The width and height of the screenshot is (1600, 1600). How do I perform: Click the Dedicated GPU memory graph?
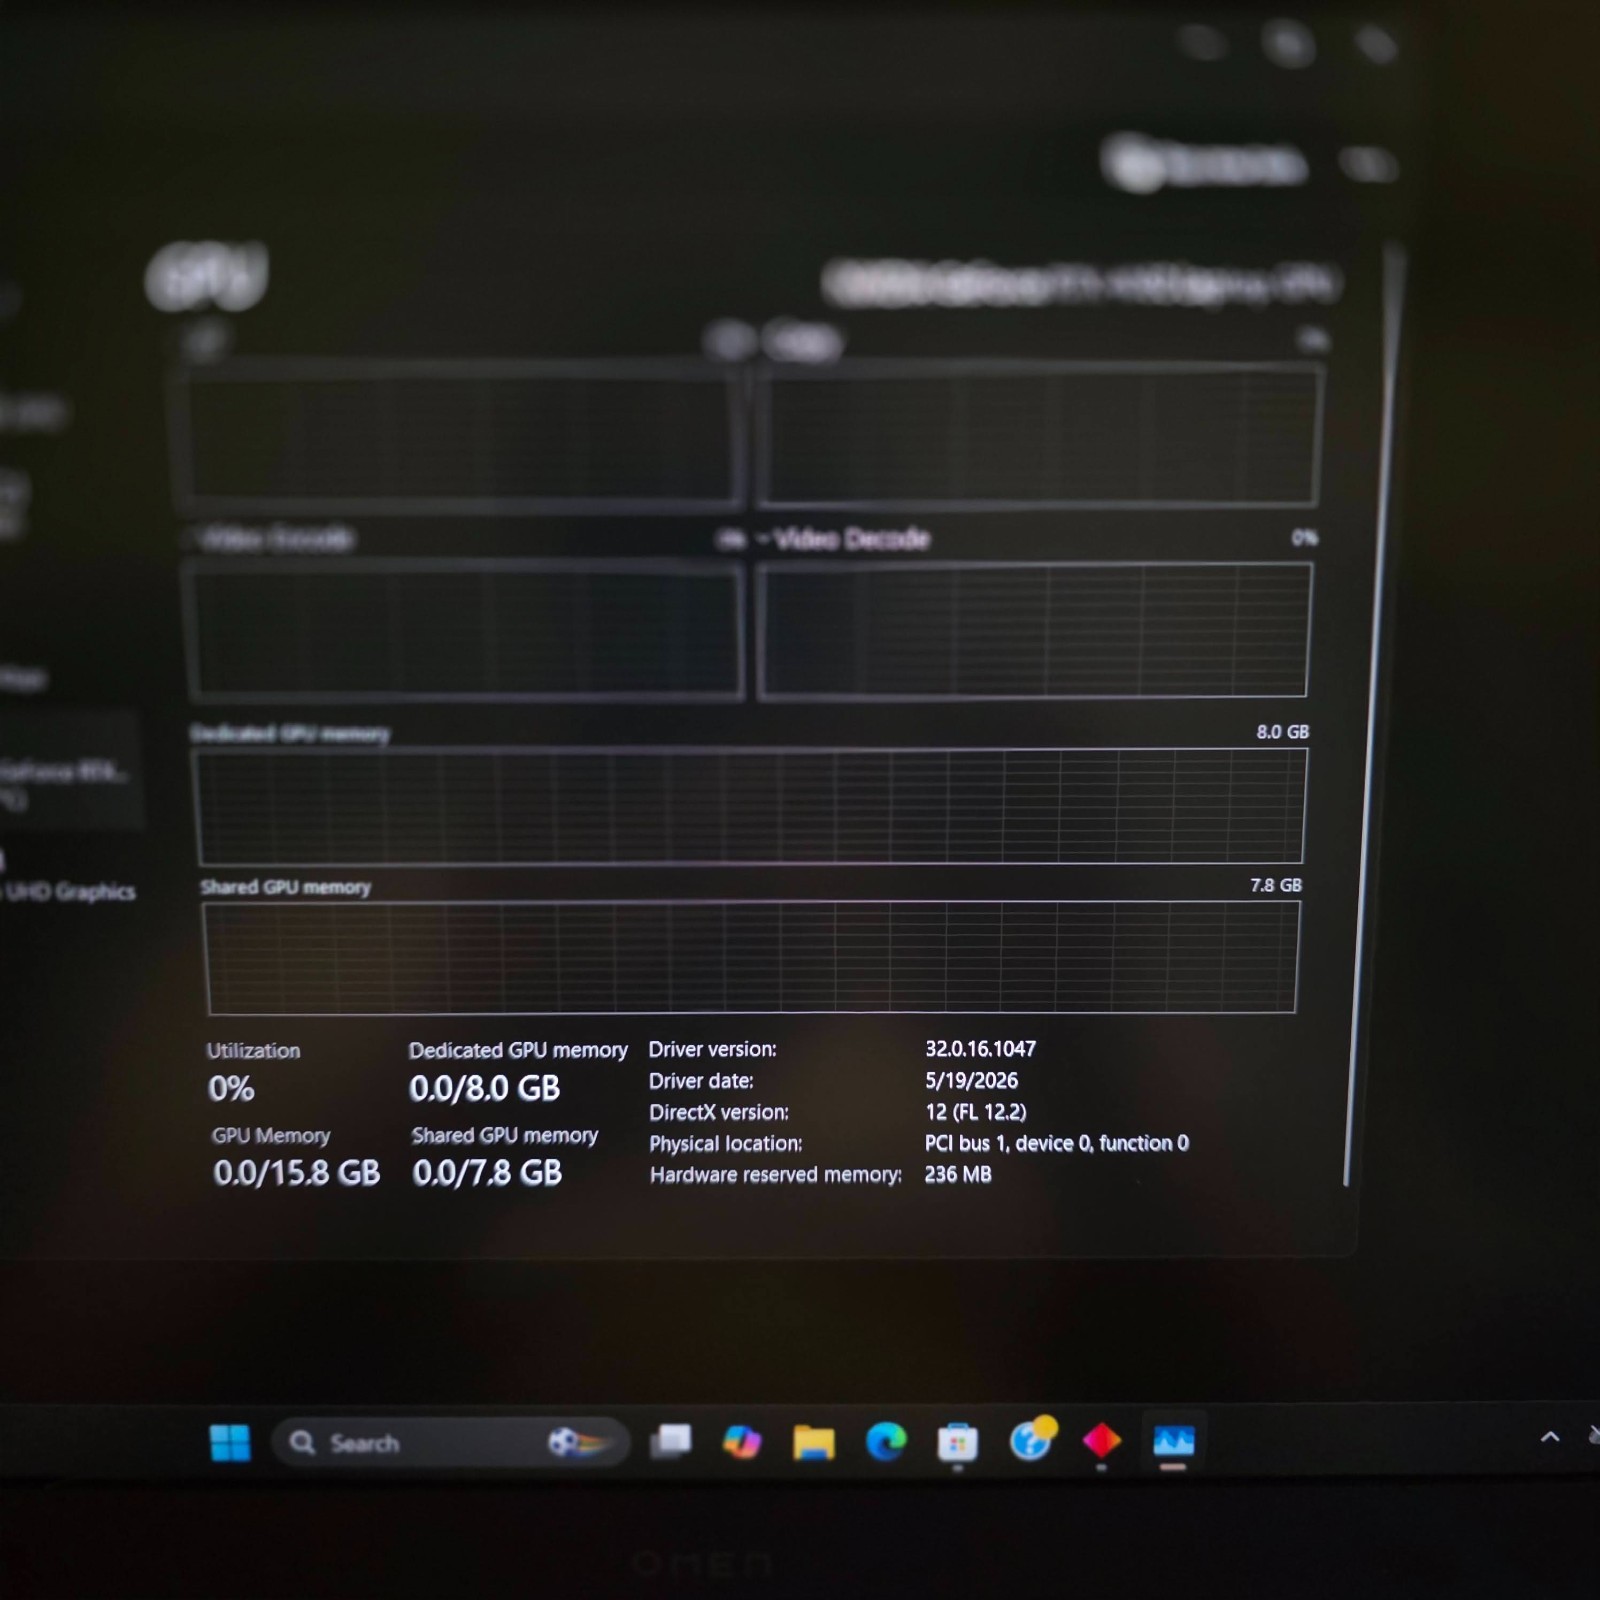pyautogui.click(x=752, y=806)
